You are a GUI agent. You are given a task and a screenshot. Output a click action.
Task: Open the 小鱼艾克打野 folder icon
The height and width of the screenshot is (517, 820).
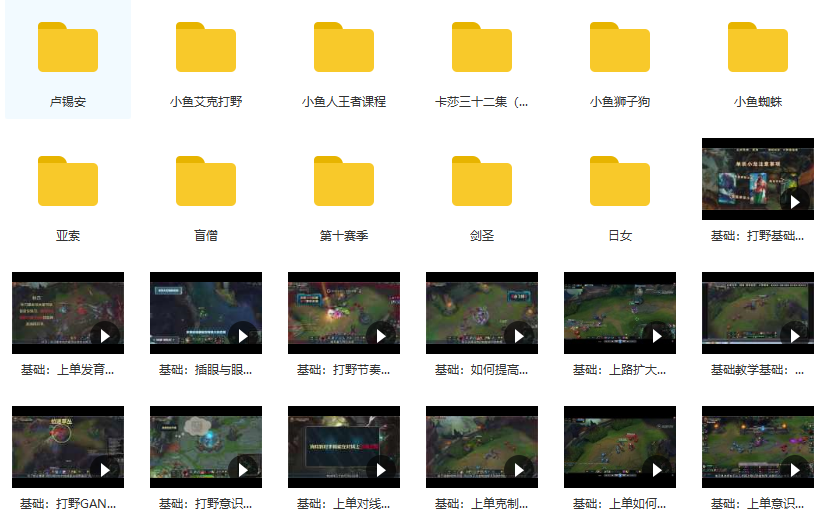pos(206,47)
